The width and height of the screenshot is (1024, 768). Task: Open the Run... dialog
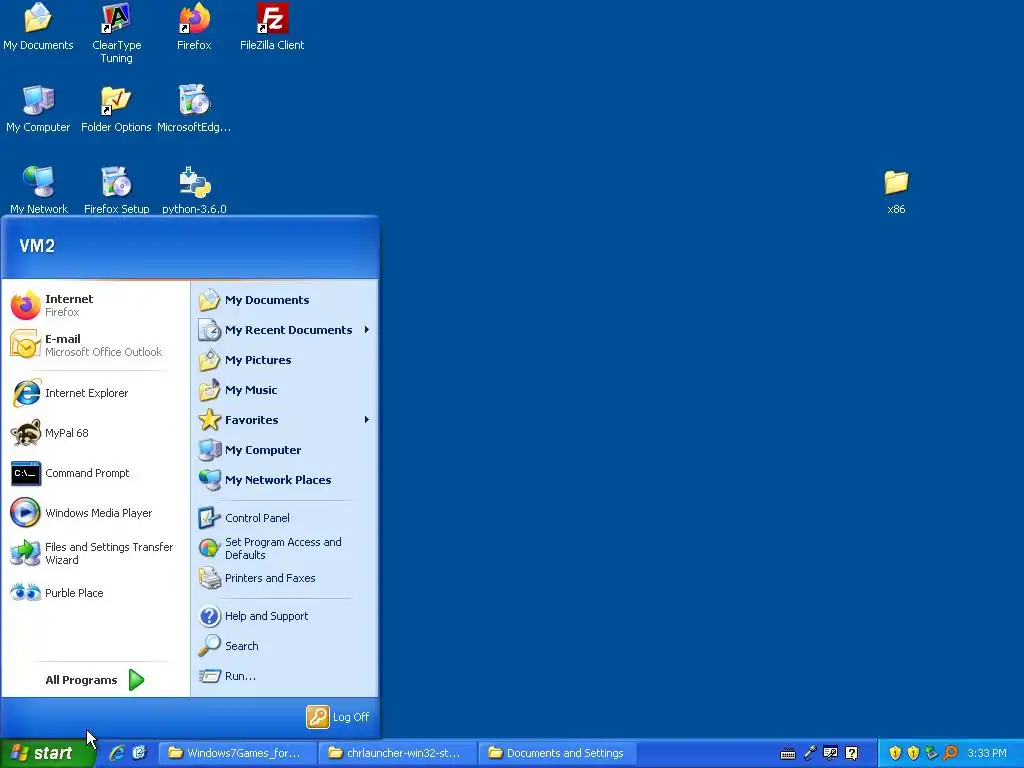click(x=285, y=676)
